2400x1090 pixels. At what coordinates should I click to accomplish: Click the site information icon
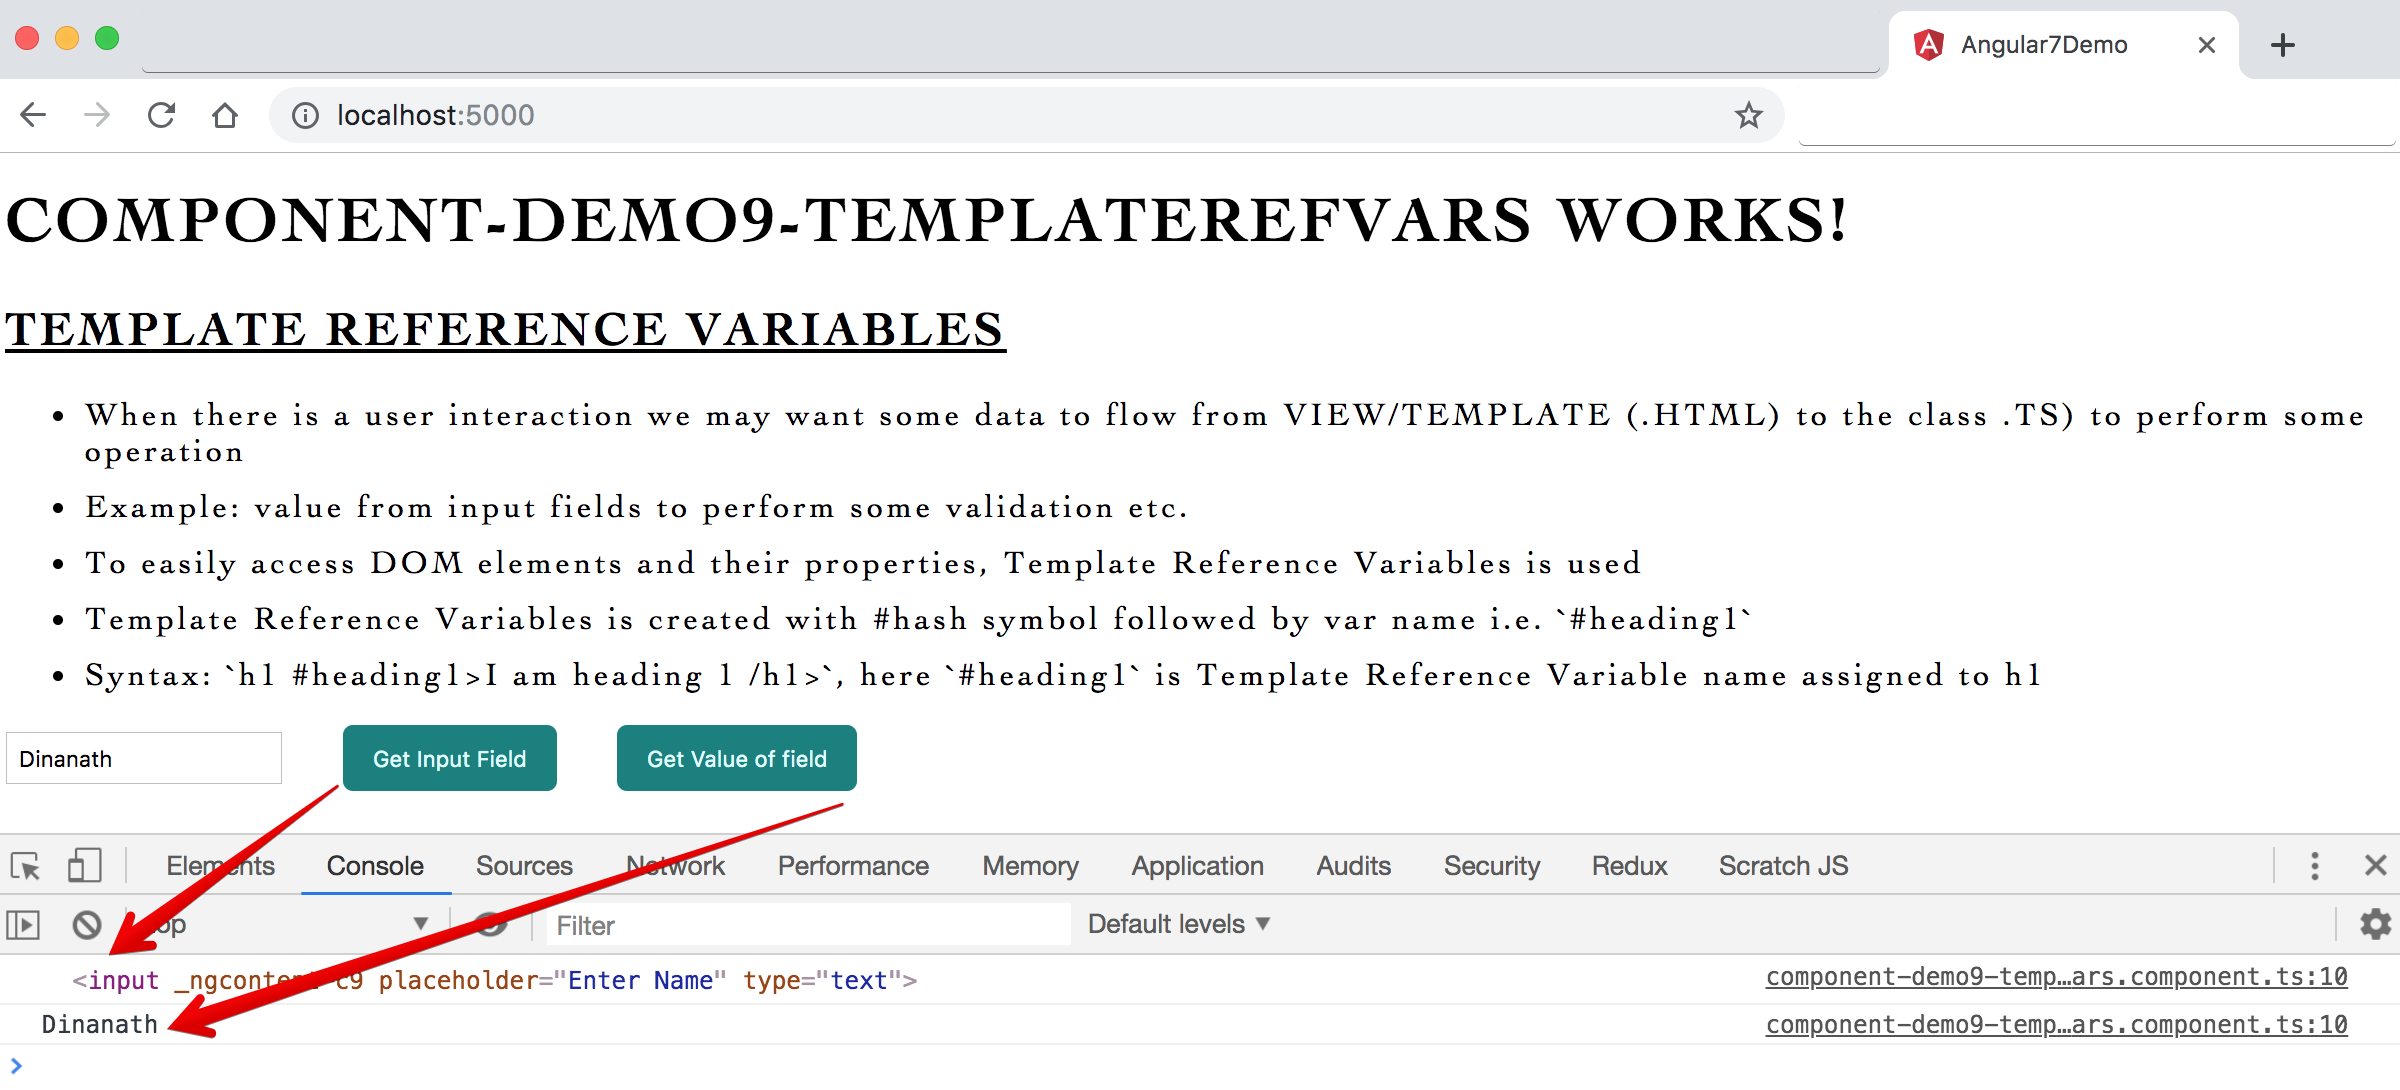pyautogui.click(x=305, y=116)
